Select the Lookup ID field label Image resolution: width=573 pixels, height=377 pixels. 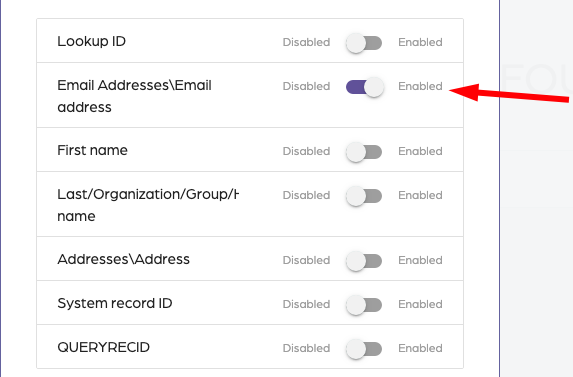coord(91,41)
